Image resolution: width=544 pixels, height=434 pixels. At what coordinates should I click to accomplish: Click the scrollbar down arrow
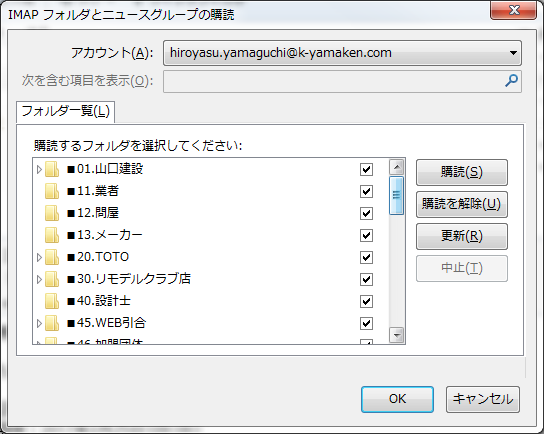(397, 335)
